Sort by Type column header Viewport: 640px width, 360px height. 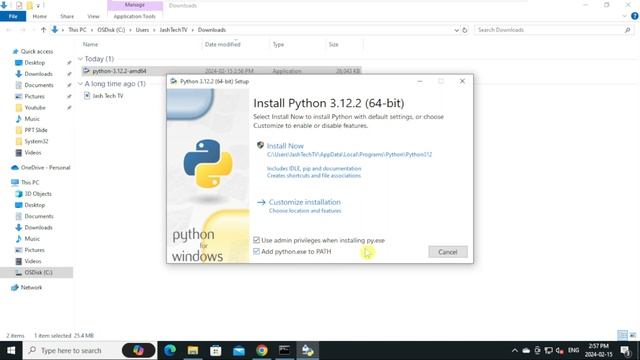pos(278,44)
